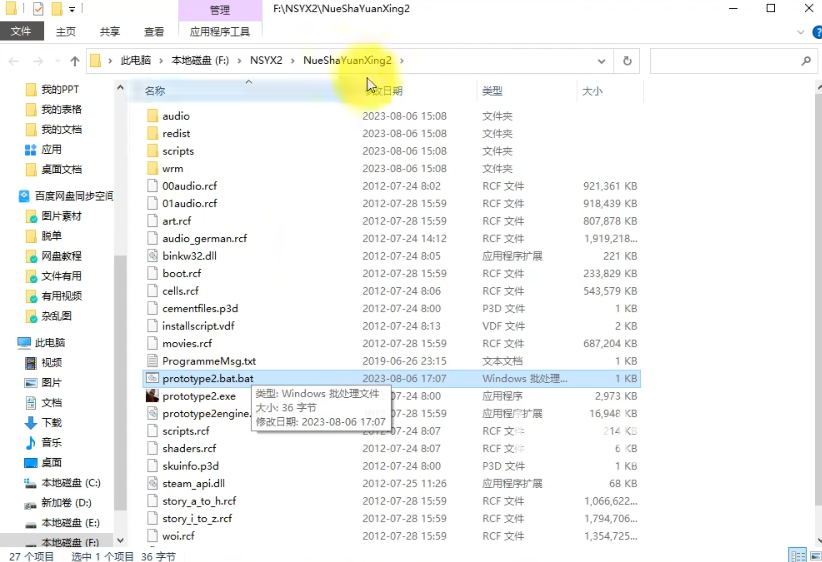Click the Up one level arrow
This screenshot has height=562, width=822.
click(x=74, y=61)
